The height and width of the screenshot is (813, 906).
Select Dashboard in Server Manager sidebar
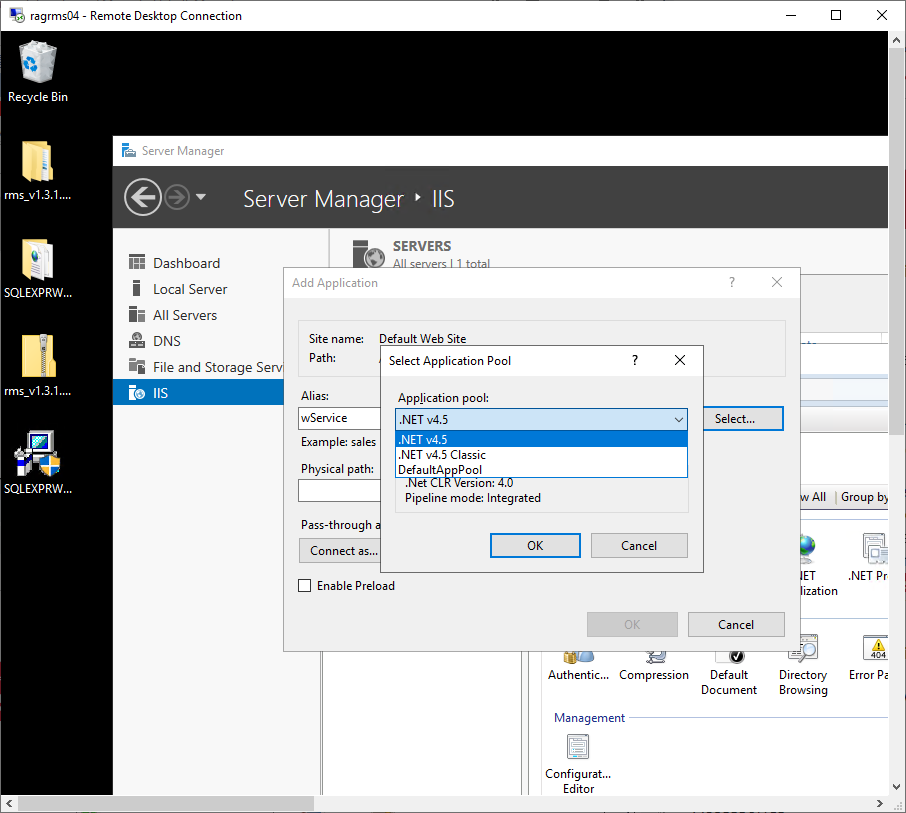coord(186,263)
